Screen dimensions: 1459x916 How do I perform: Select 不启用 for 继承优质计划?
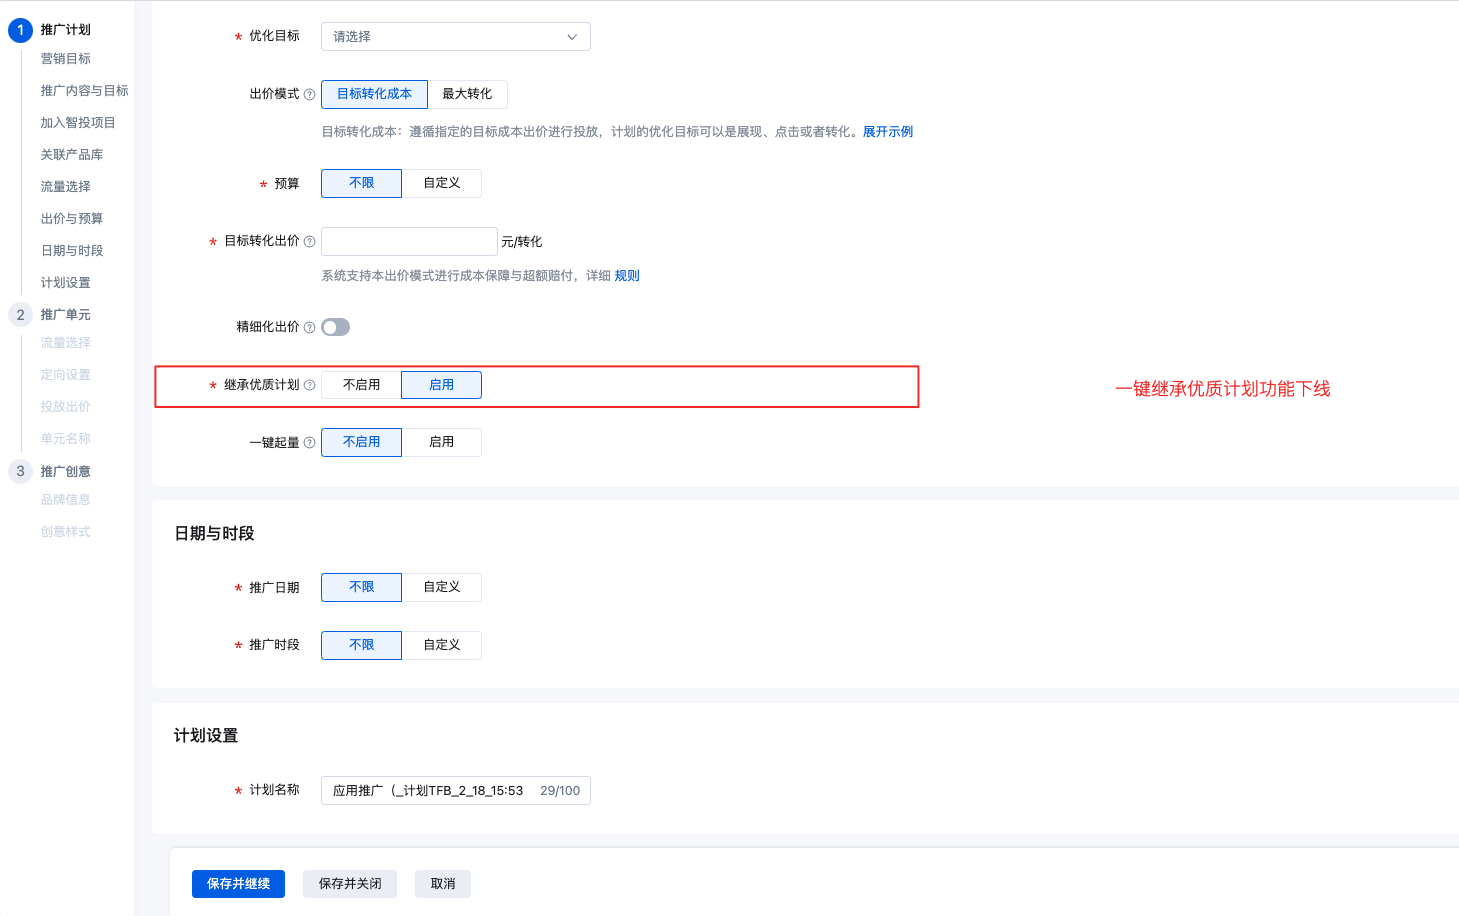click(361, 385)
